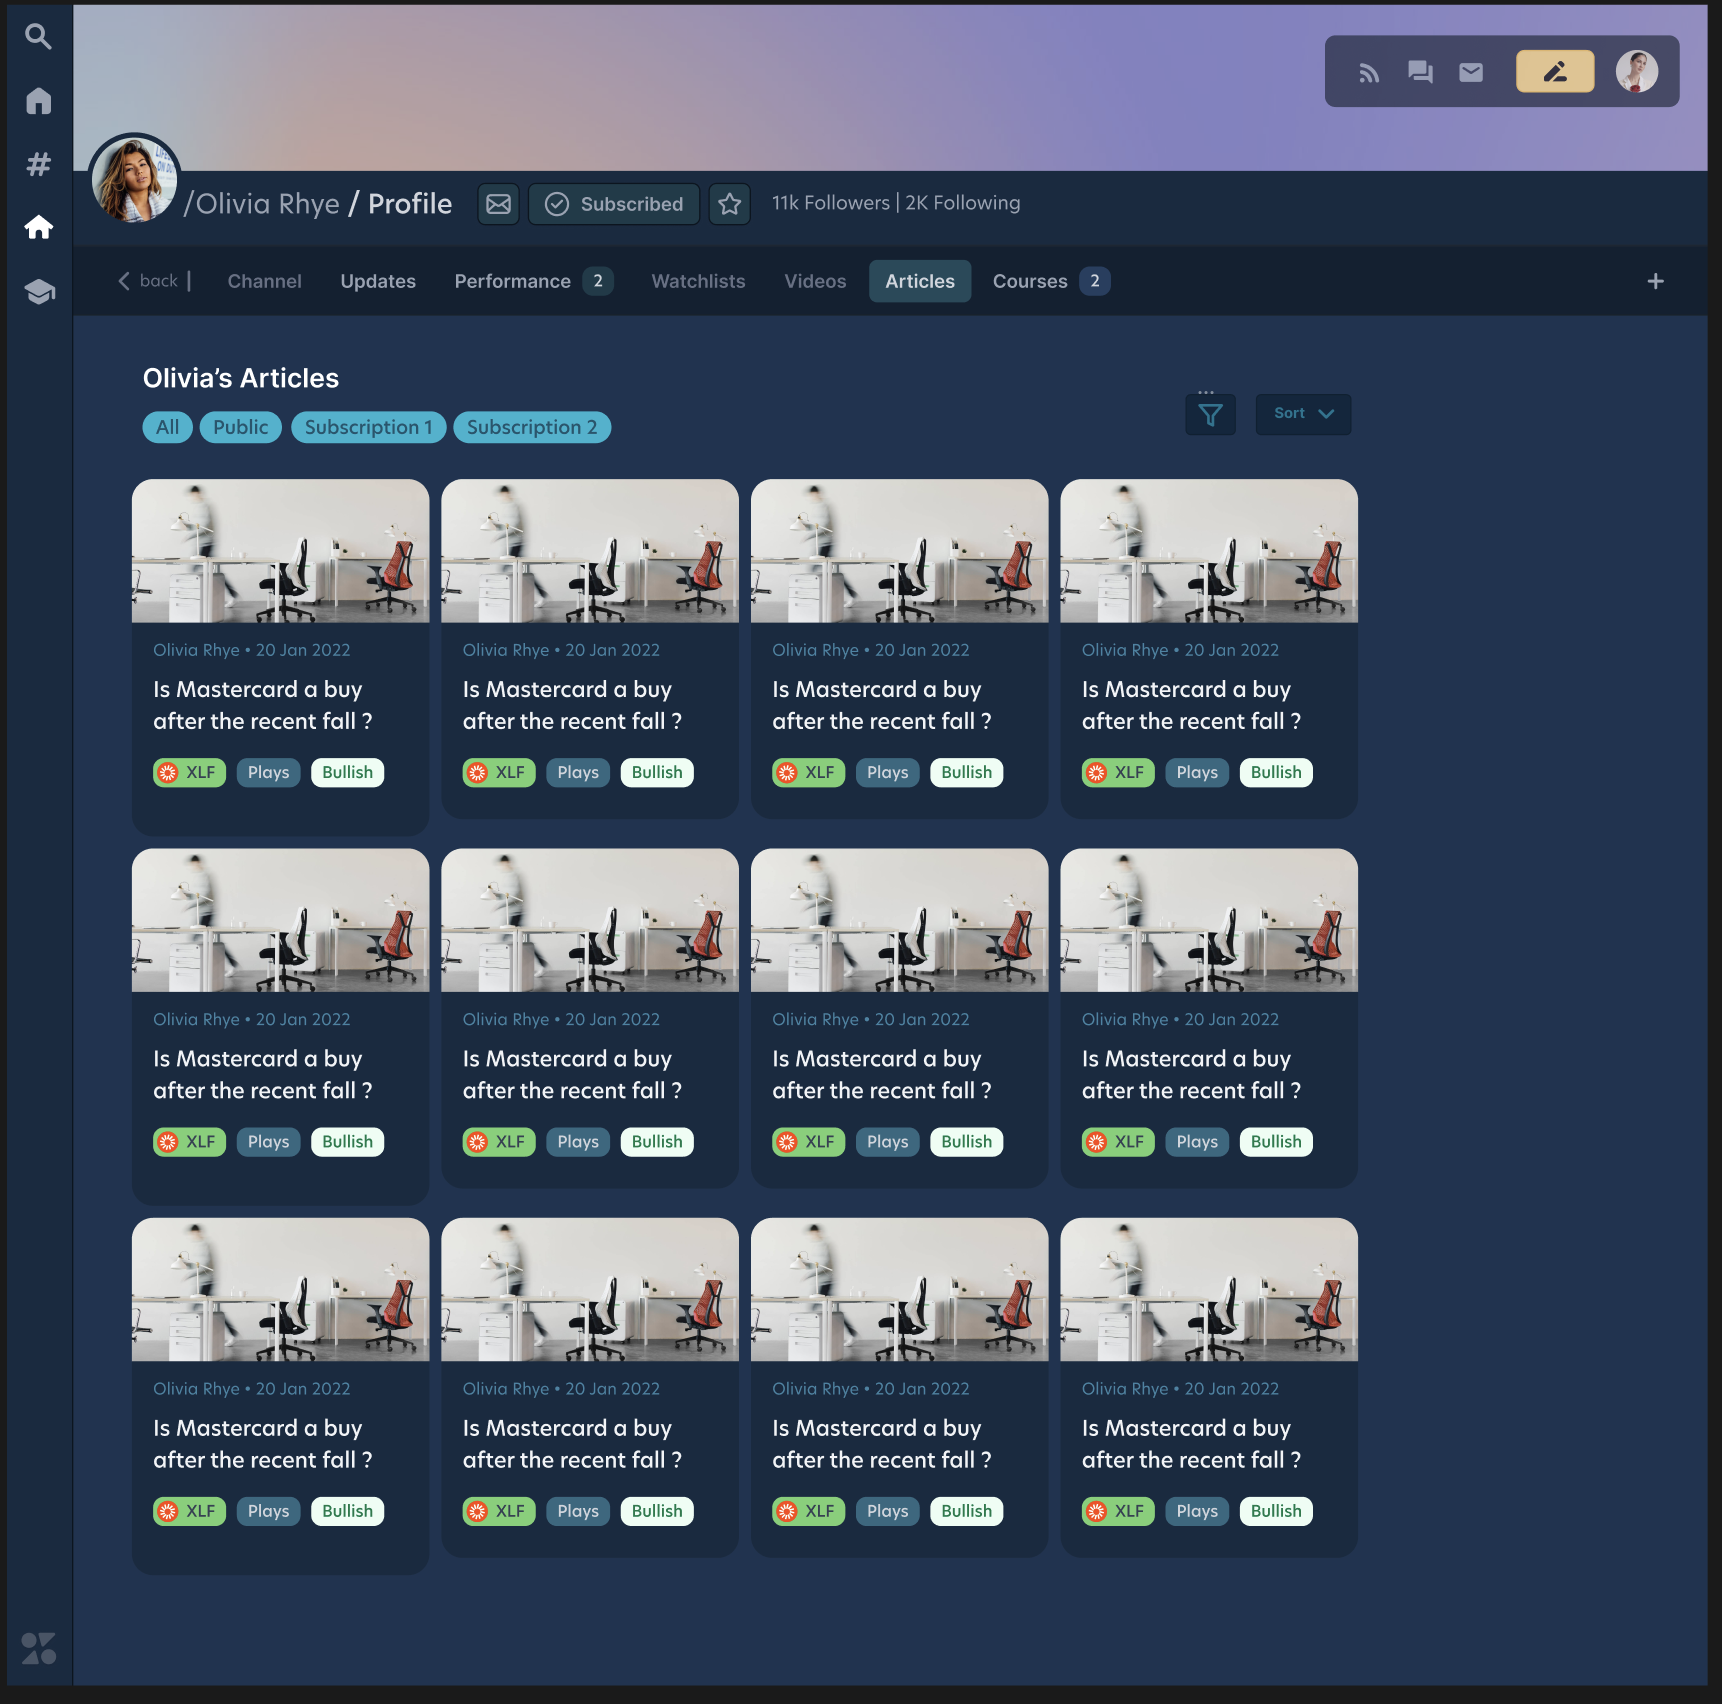Select the Articles tab
The image size is (1722, 1704).
(x=920, y=281)
